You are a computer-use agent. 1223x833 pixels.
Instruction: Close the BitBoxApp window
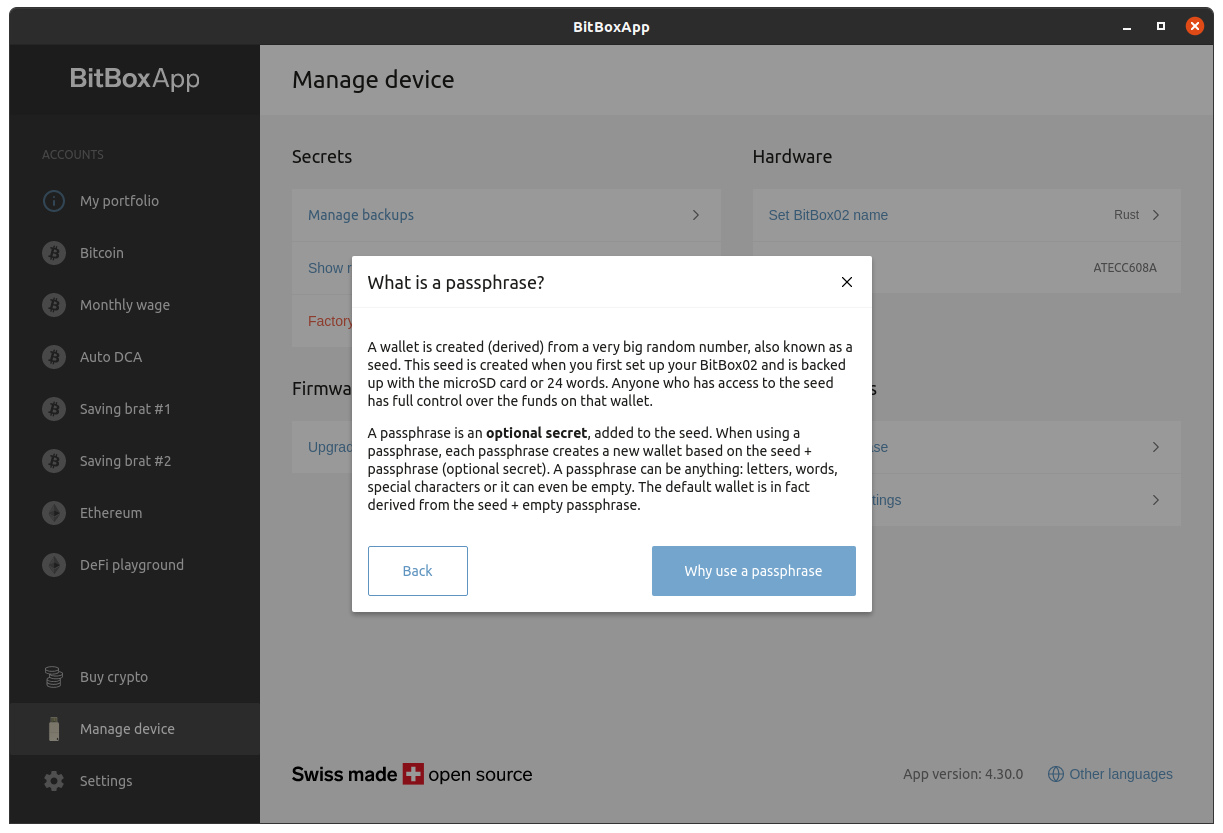coord(1195,27)
